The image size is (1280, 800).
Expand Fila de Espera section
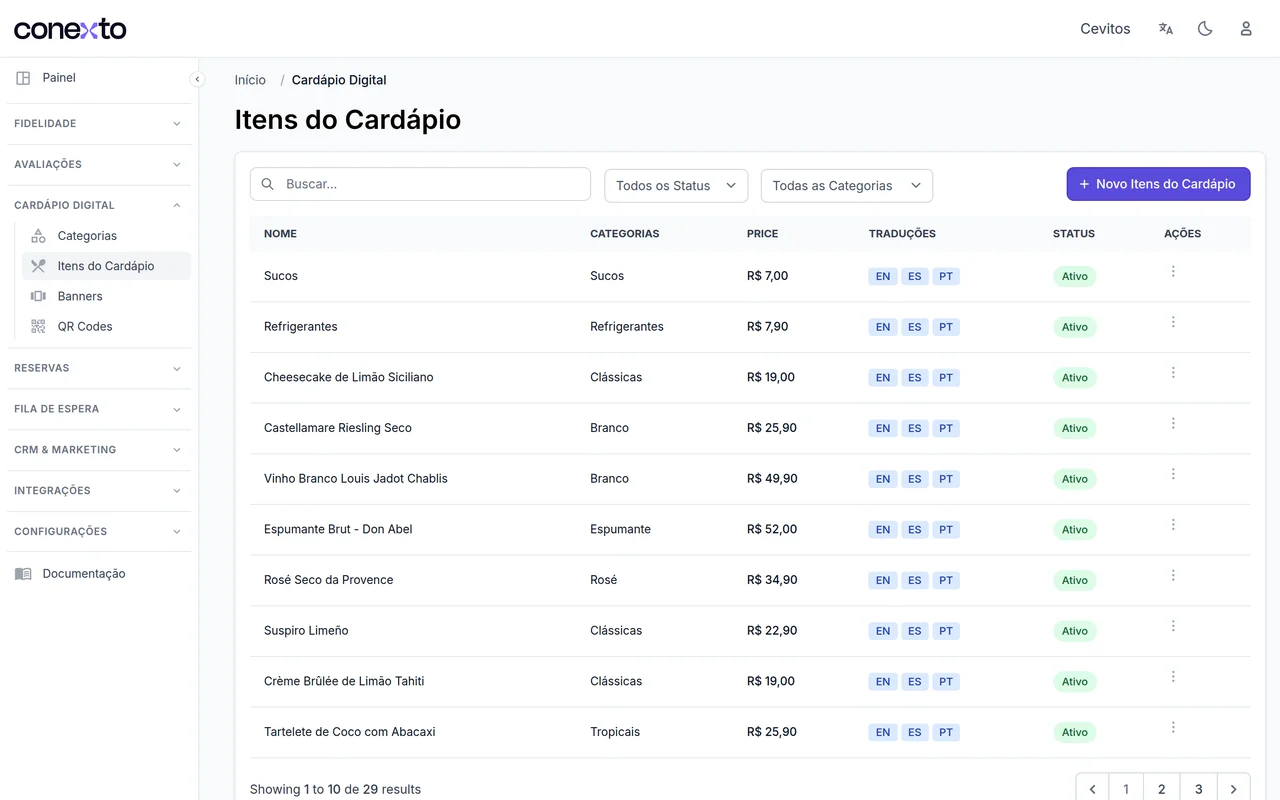pyautogui.click(x=99, y=409)
